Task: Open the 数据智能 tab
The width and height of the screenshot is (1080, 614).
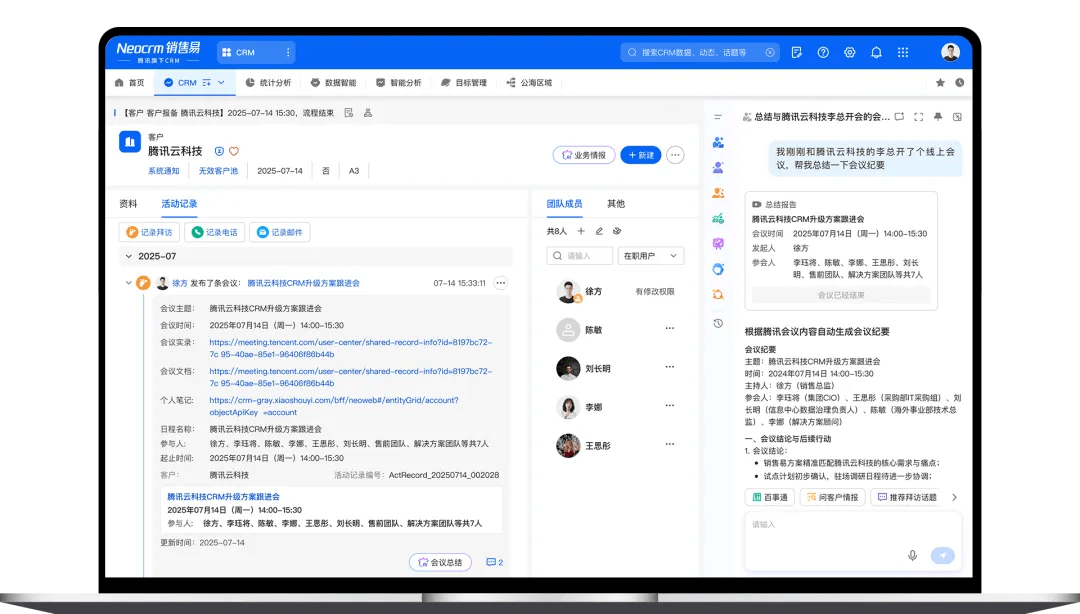Action: [333, 83]
